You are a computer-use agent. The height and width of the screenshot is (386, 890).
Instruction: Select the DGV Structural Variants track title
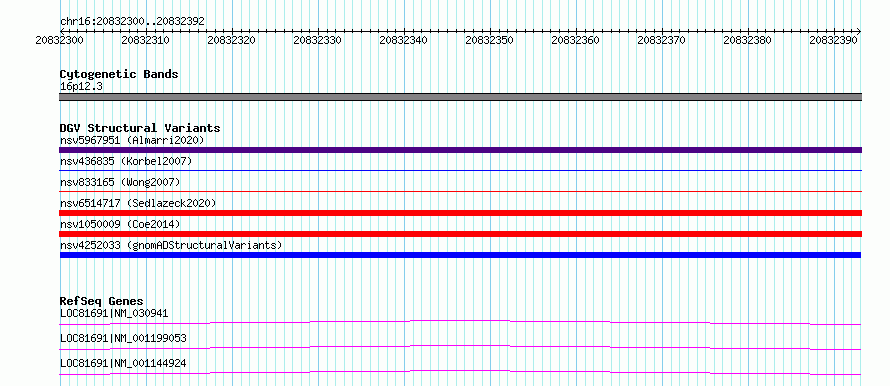click(x=140, y=128)
